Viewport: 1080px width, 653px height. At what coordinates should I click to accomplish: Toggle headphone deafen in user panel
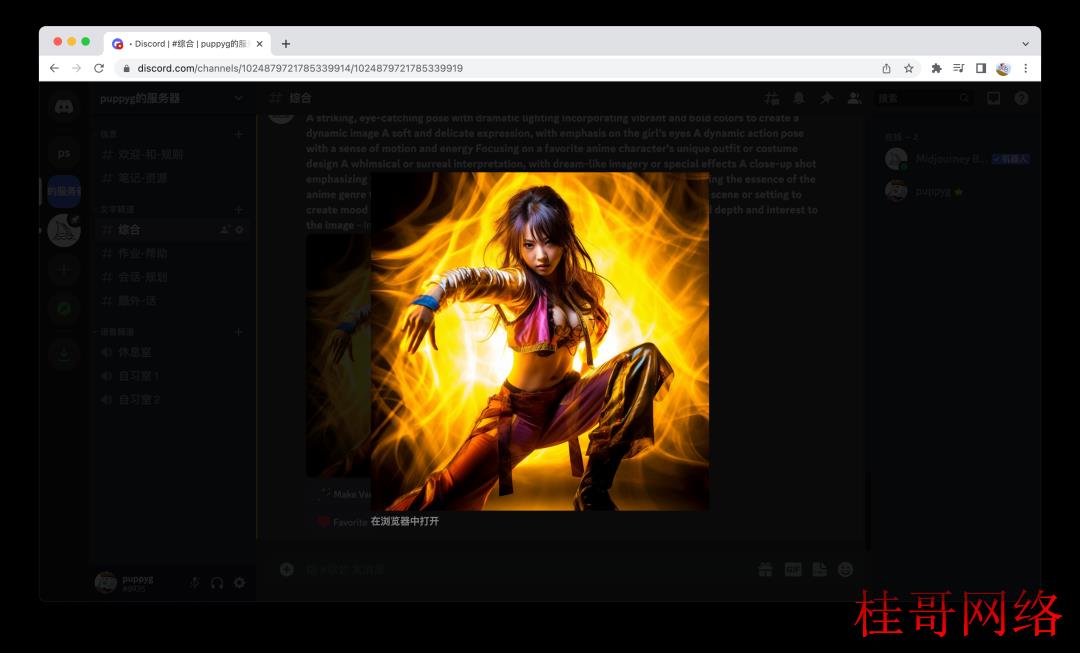tap(217, 583)
